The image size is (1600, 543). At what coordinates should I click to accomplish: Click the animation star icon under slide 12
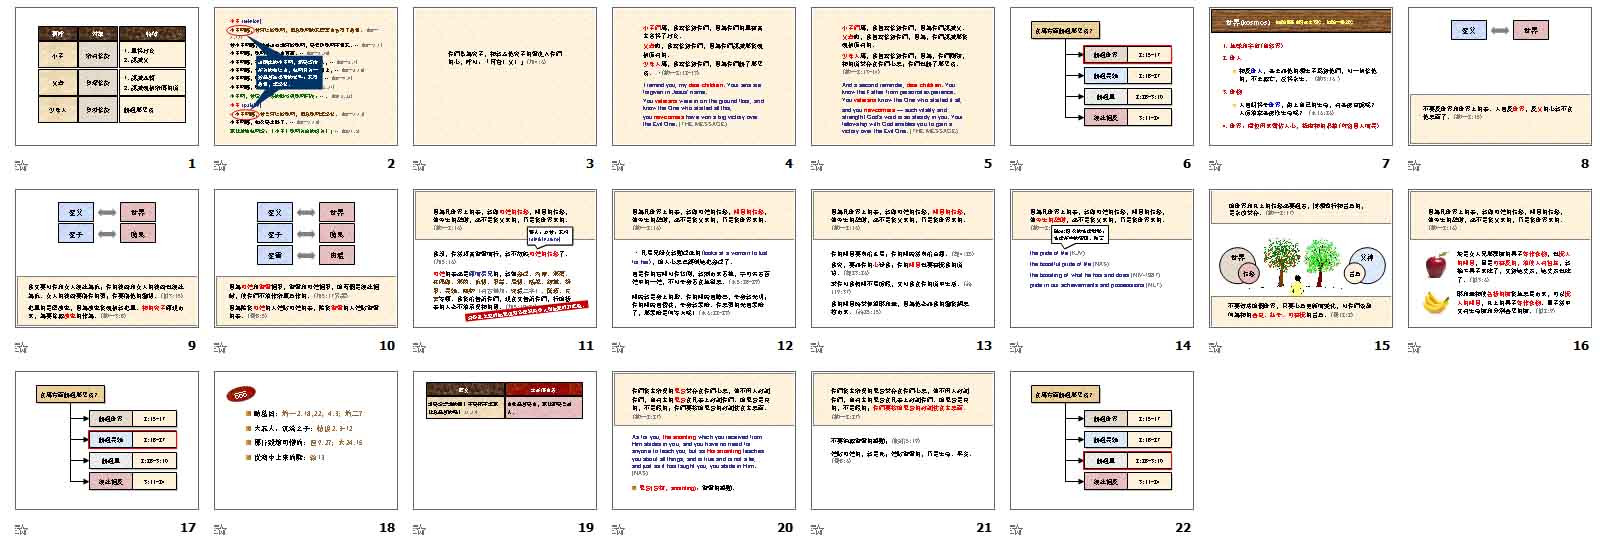[x=619, y=348]
